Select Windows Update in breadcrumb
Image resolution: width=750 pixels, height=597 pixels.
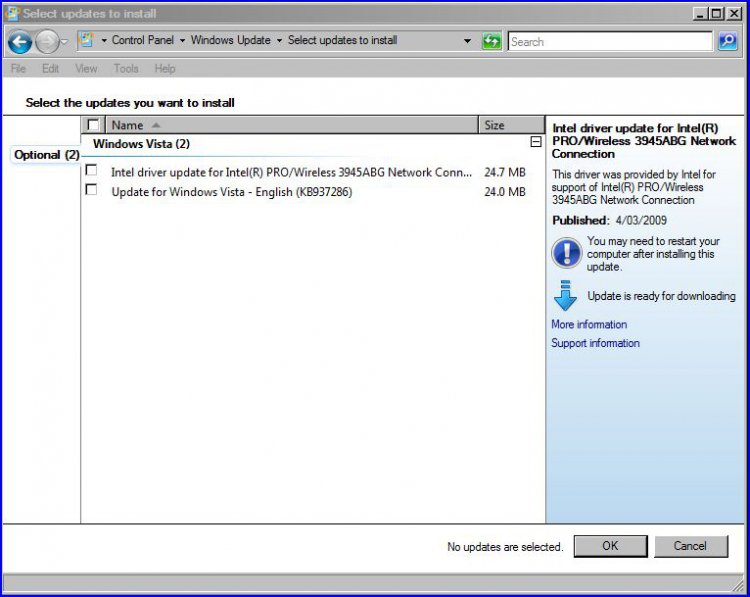point(231,40)
